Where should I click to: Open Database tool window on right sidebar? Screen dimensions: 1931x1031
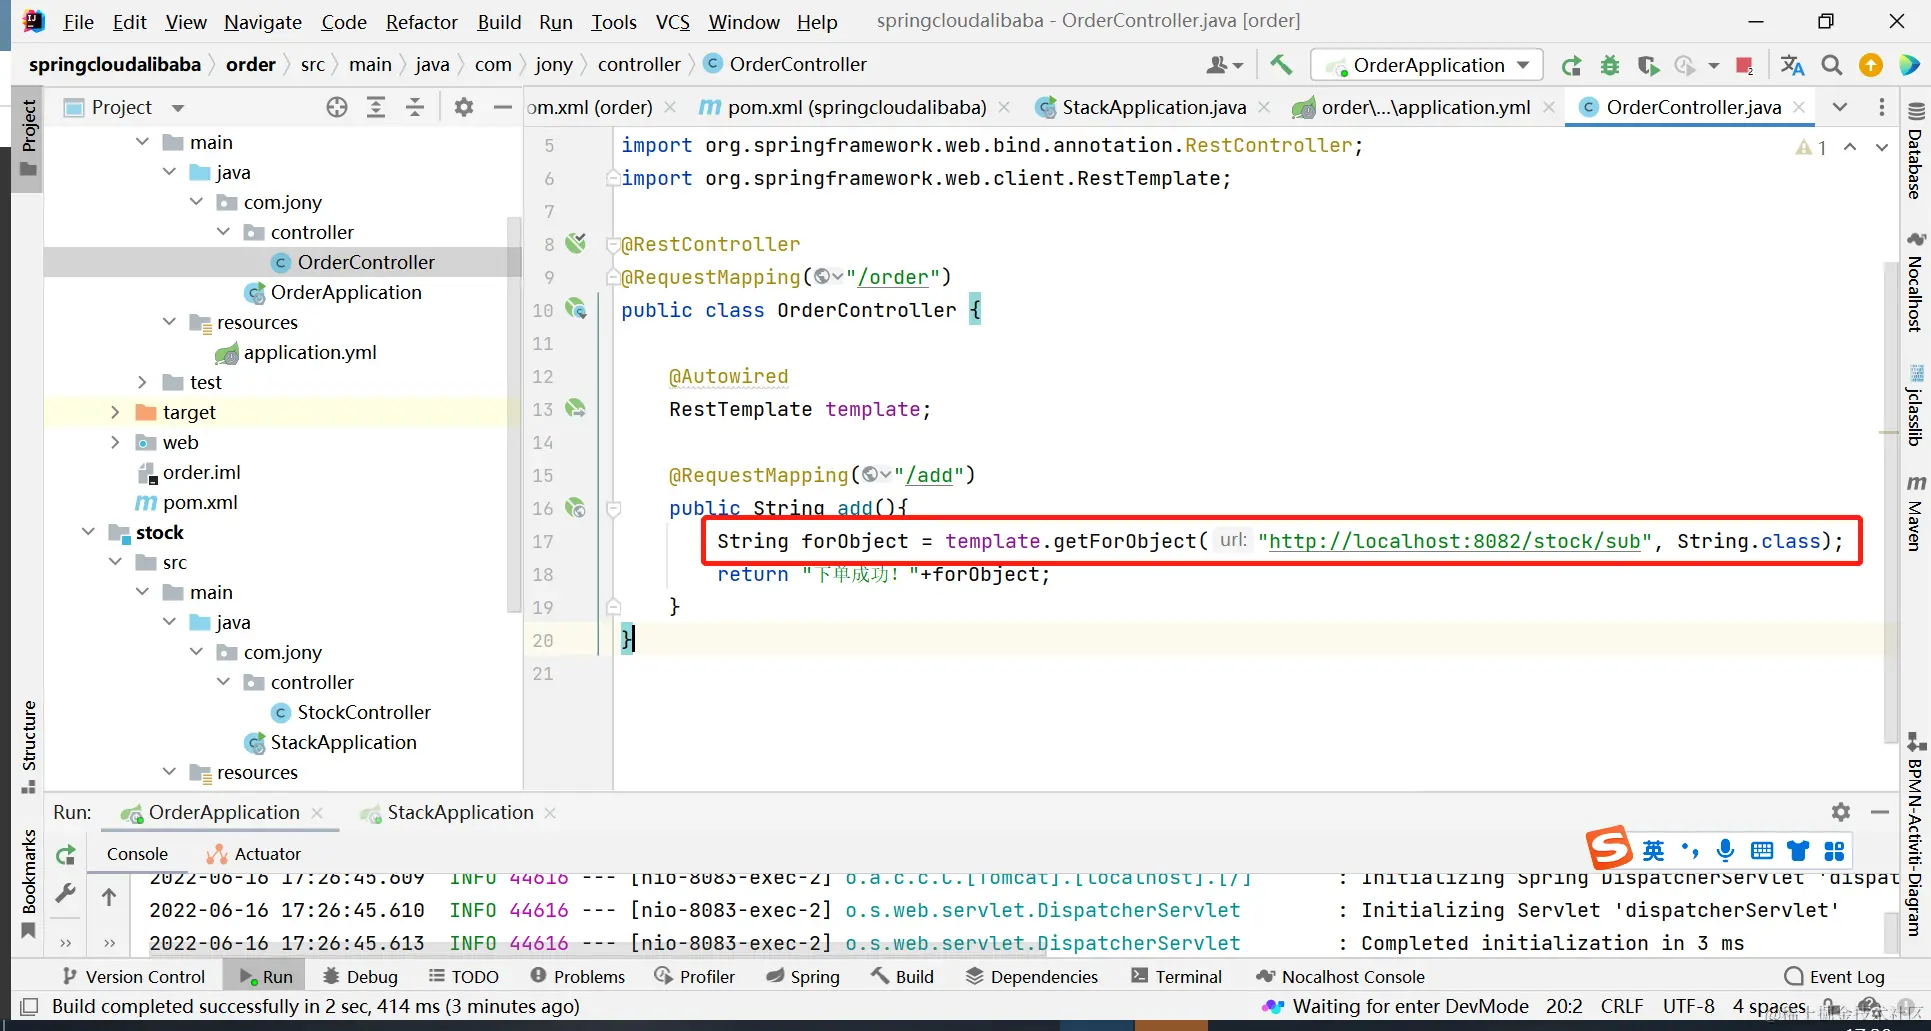coord(1915,150)
